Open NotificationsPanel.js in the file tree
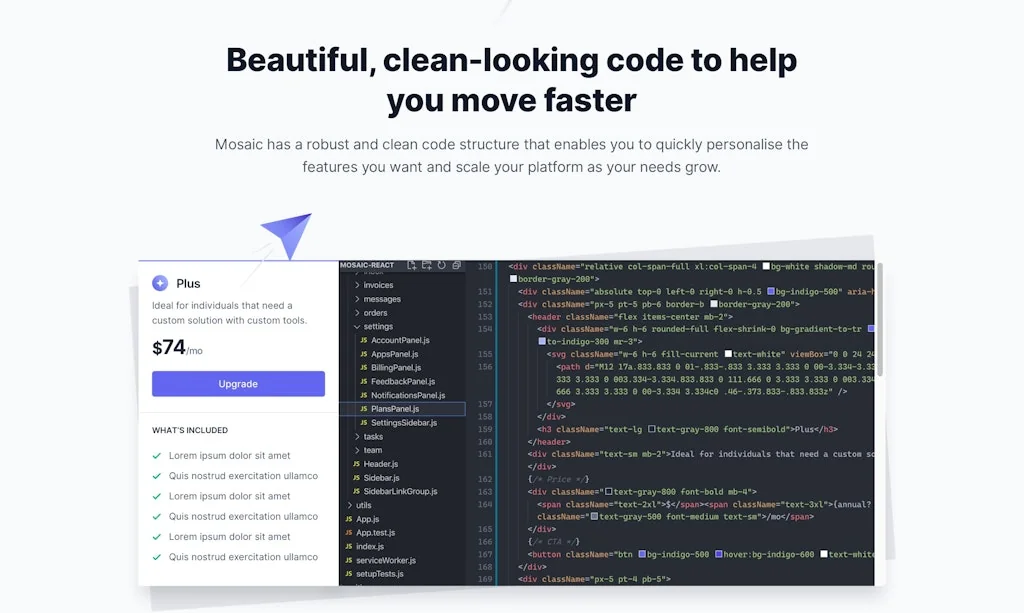Image resolution: width=1024 pixels, height=613 pixels. pos(408,396)
